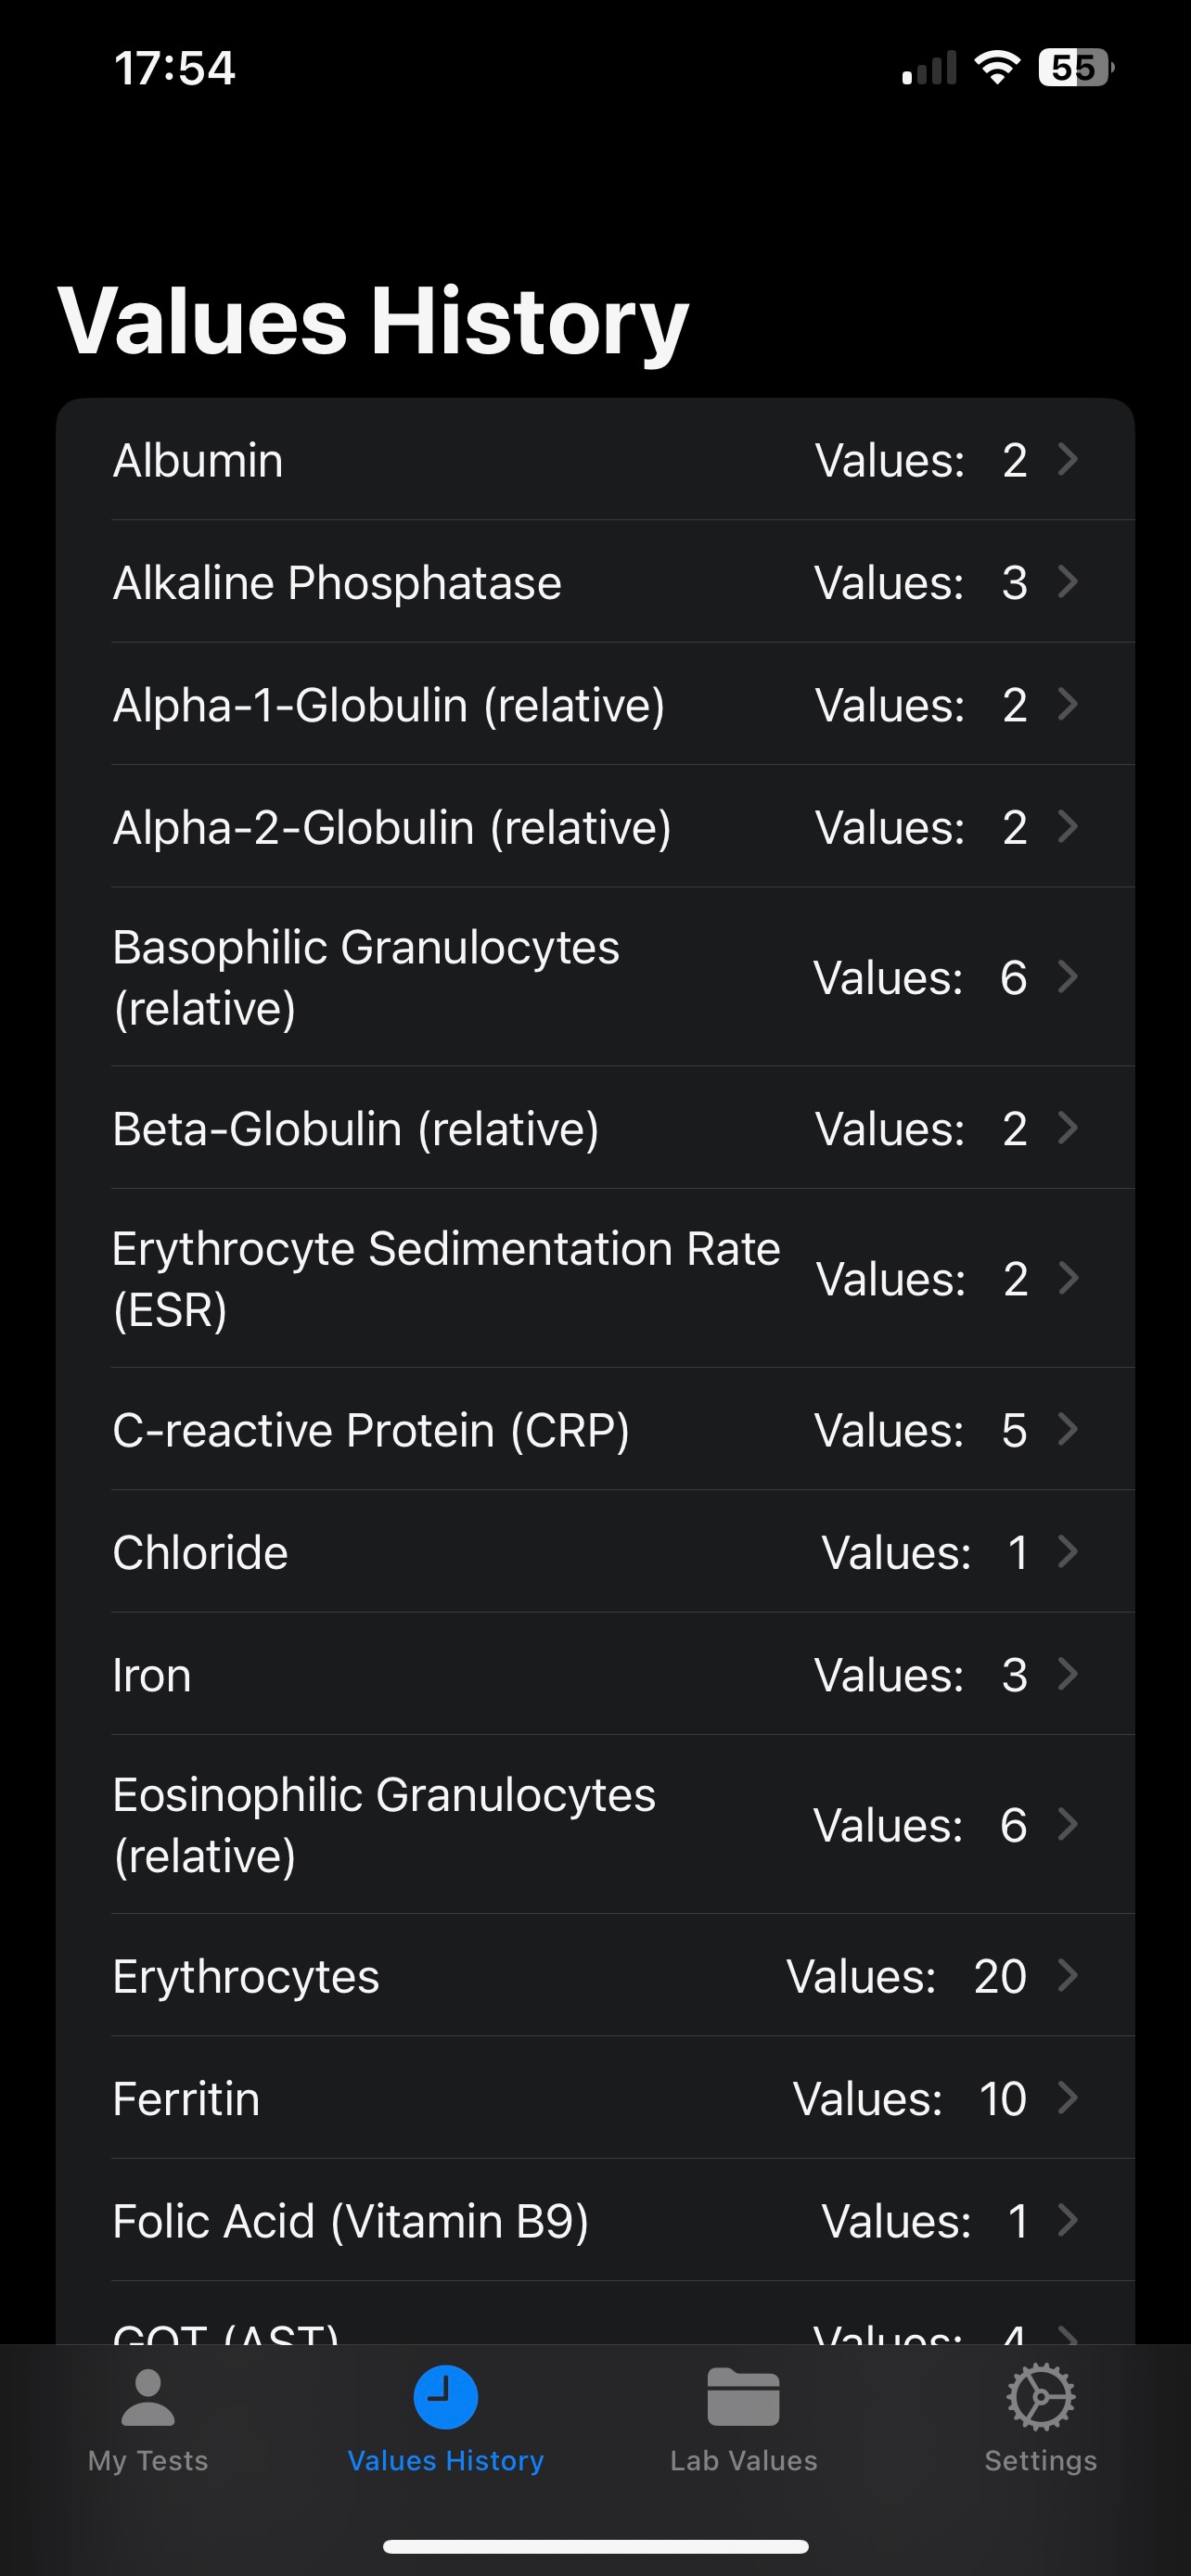This screenshot has height=2576, width=1191.
Task: Tap the battery indicator icon
Action: pyautogui.click(x=1076, y=68)
